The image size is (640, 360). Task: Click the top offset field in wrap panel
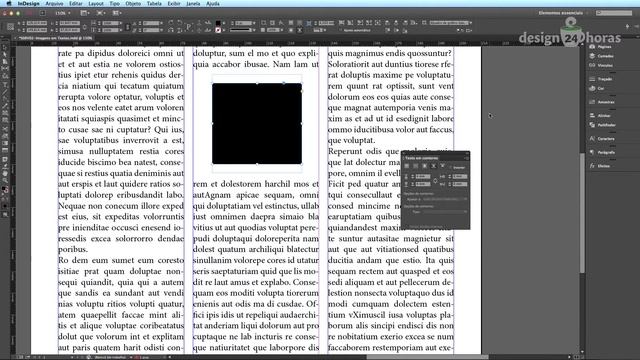(x=422, y=176)
